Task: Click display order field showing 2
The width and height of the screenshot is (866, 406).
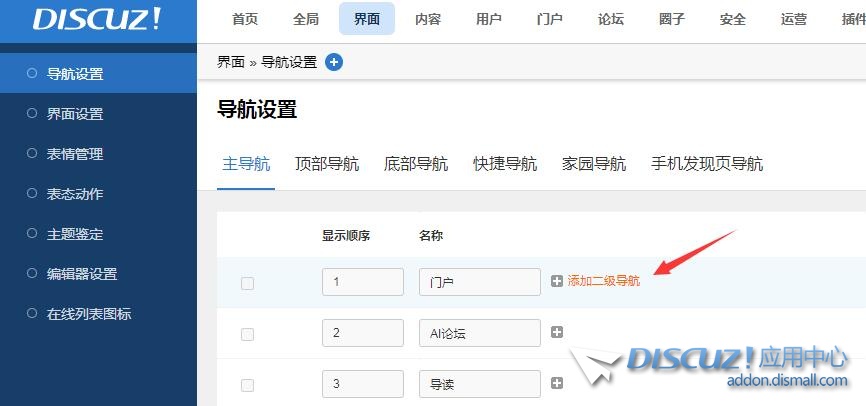Action: tap(362, 333)
